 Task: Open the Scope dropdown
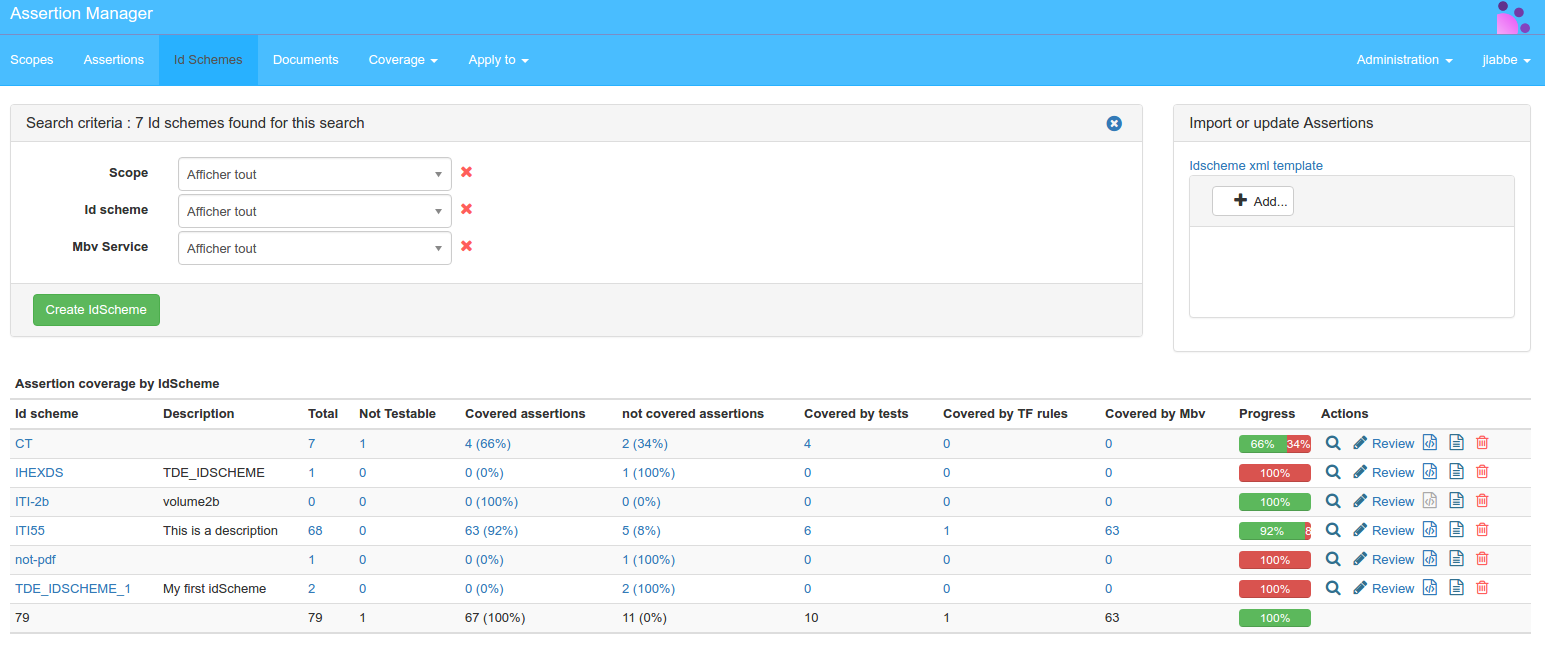(314, 174)
